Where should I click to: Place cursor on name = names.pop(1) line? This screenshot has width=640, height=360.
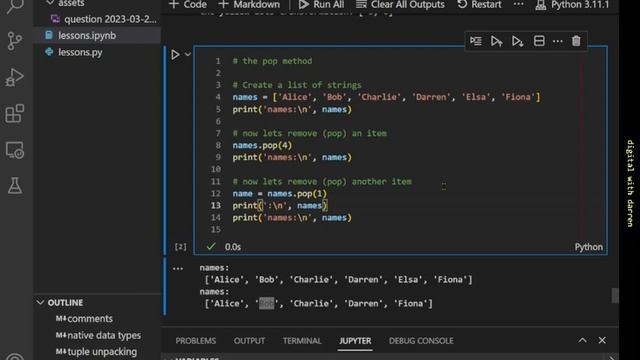[280, 193]
